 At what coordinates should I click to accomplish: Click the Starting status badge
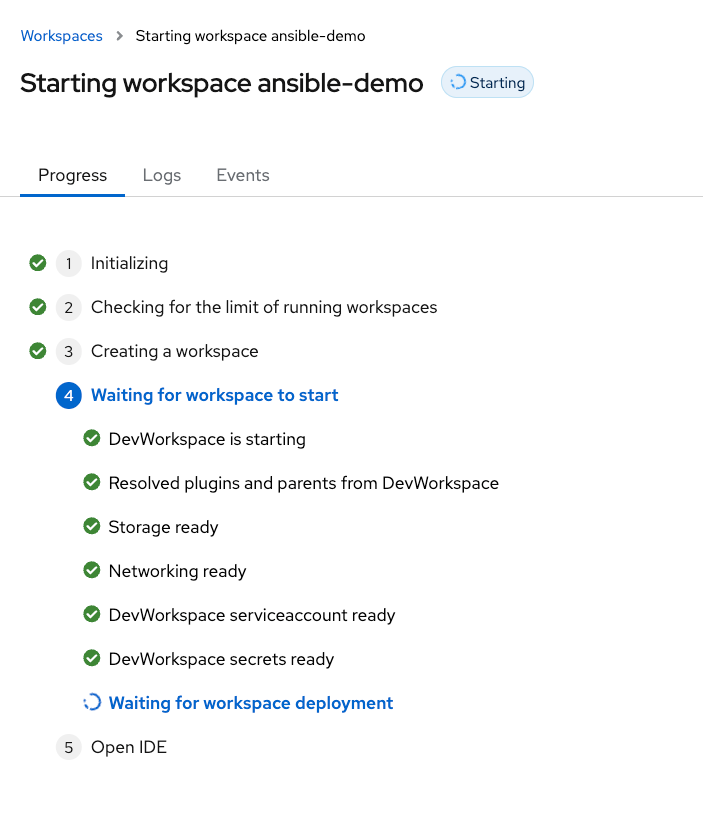click(487, 82)
